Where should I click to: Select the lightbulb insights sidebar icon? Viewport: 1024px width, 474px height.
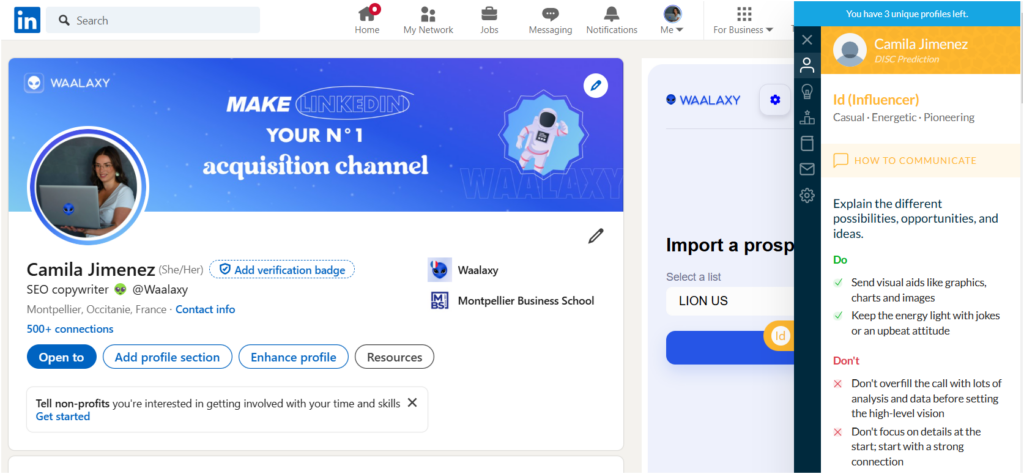tap(807, 91)
